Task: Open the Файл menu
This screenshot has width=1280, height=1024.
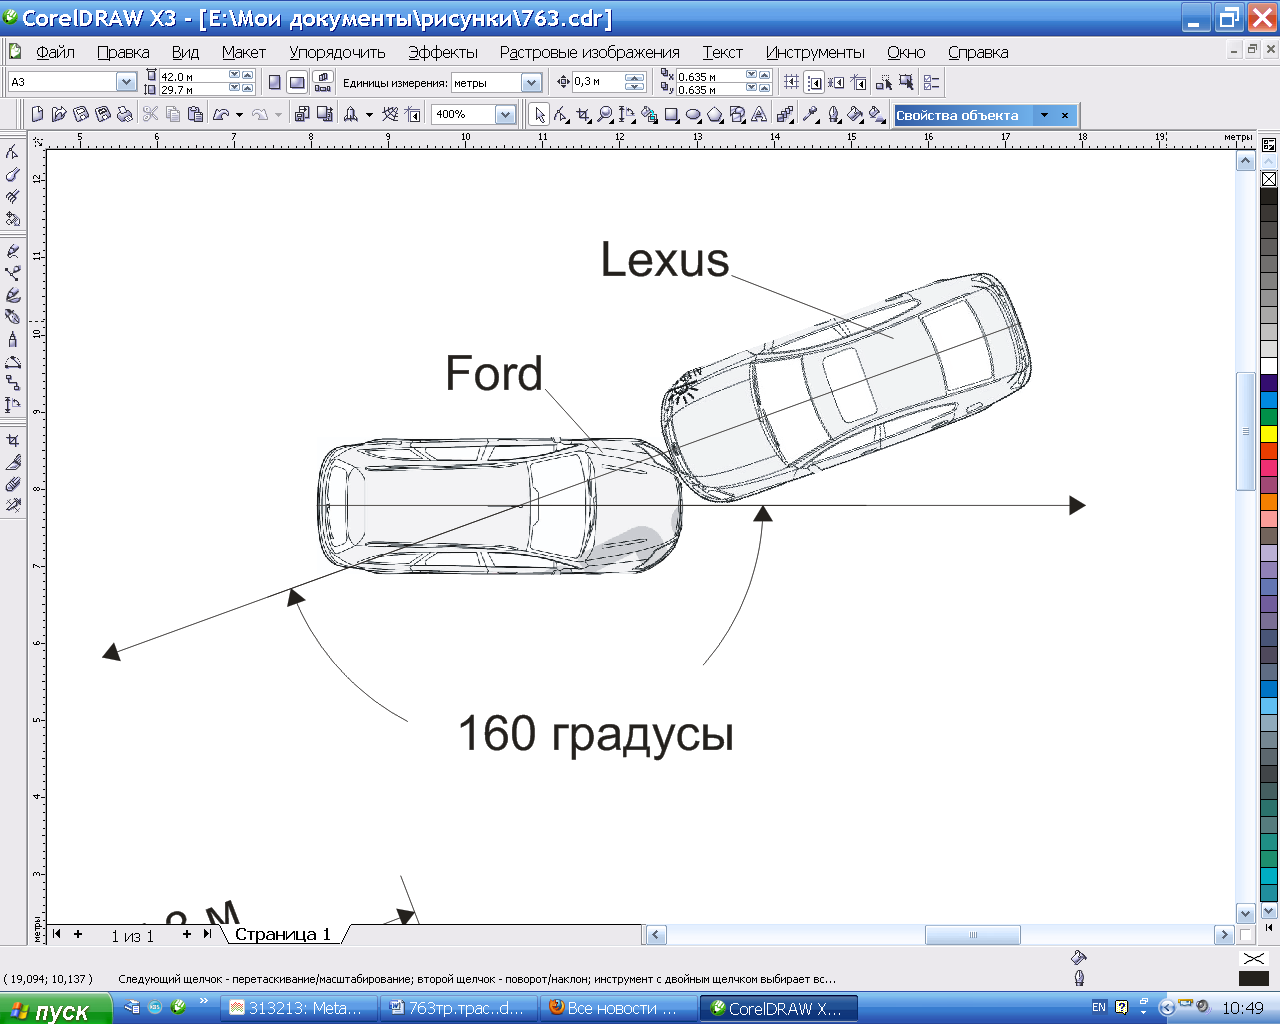Action: 55,52
